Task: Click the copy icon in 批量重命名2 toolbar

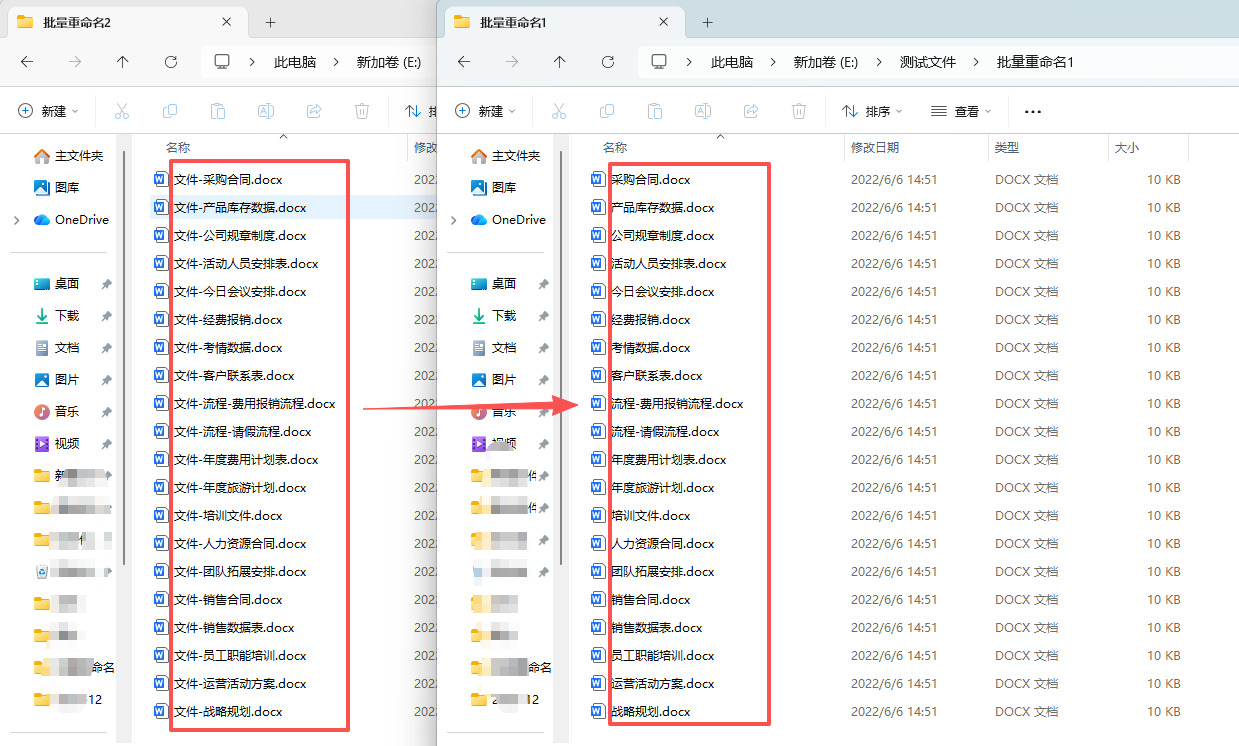Action: (170, 111)
